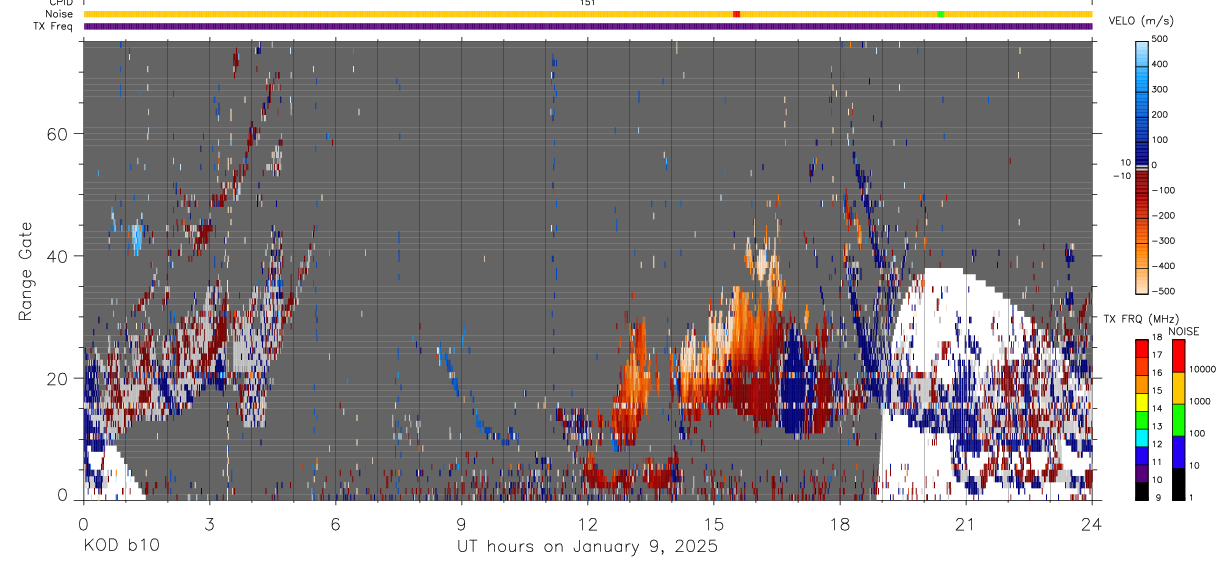Click the 24 tick on UT hours axis
The image size is (1228, 567).
click(1092, 523)
